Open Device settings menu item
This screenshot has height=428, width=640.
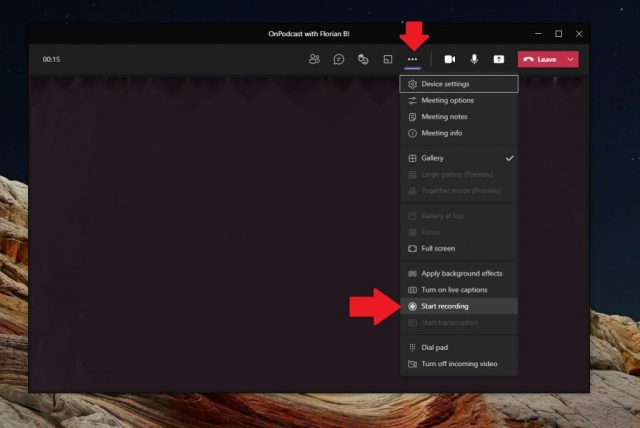(459, 84)
